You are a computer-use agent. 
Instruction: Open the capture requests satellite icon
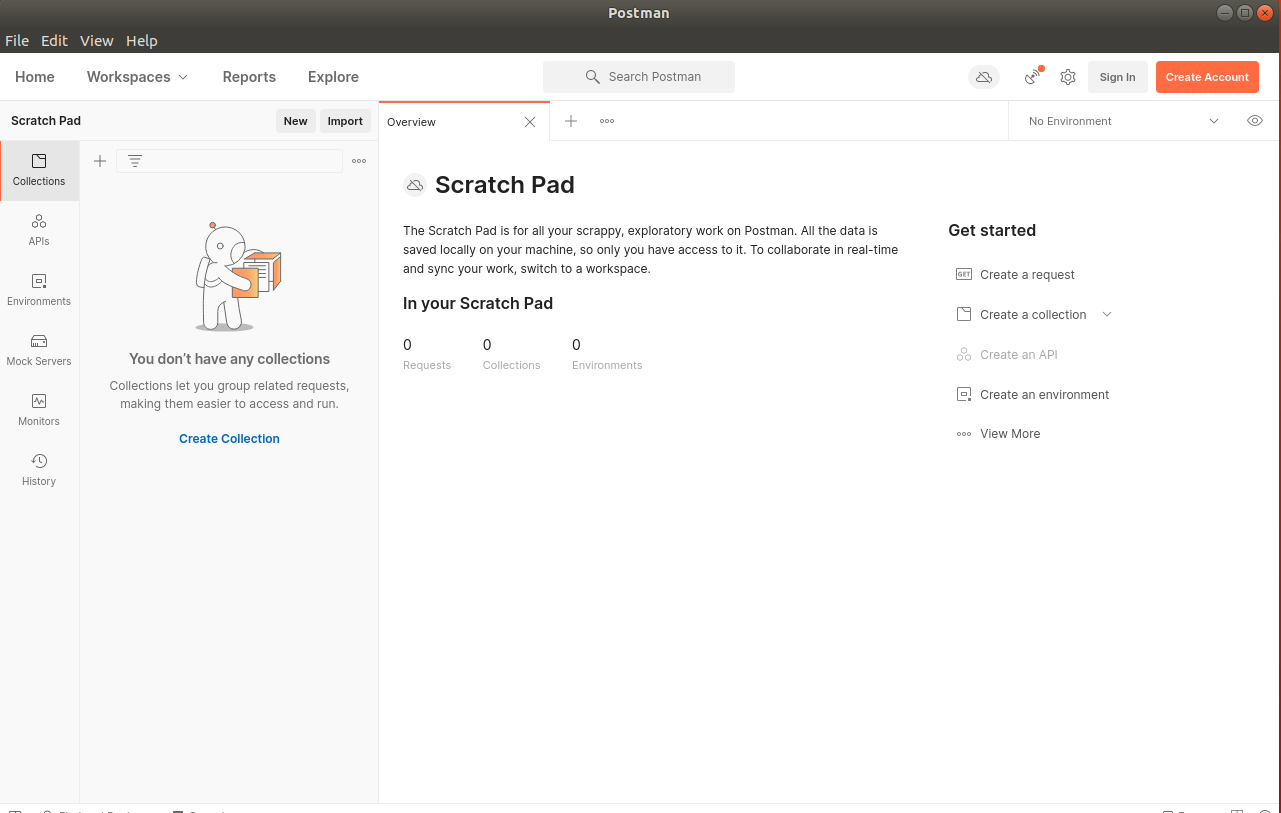point(1033,77)
